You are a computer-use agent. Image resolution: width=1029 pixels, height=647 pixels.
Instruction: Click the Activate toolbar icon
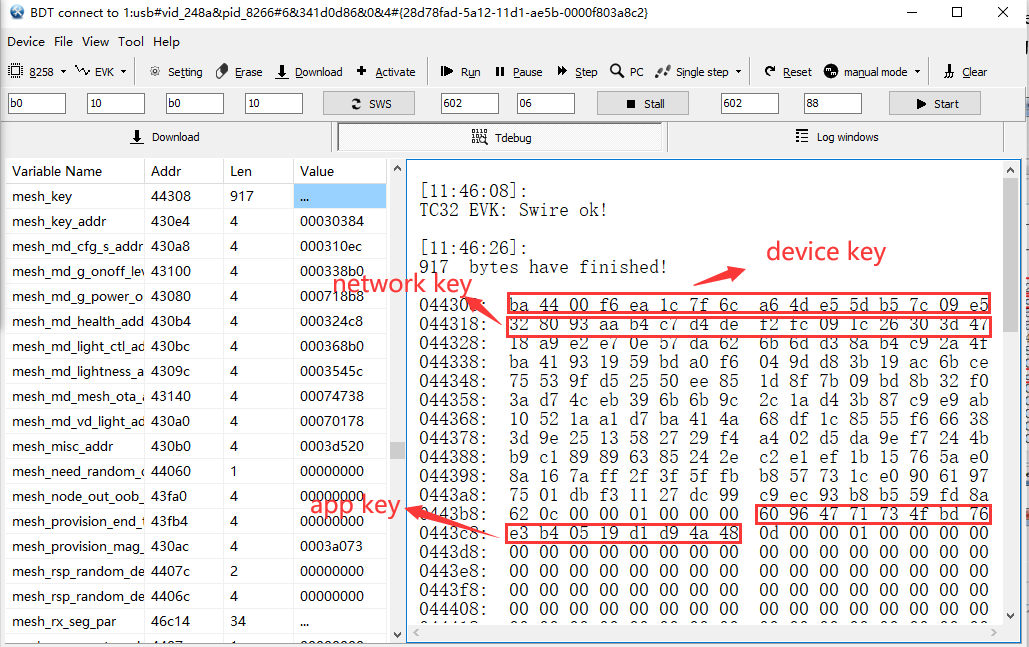362,71
